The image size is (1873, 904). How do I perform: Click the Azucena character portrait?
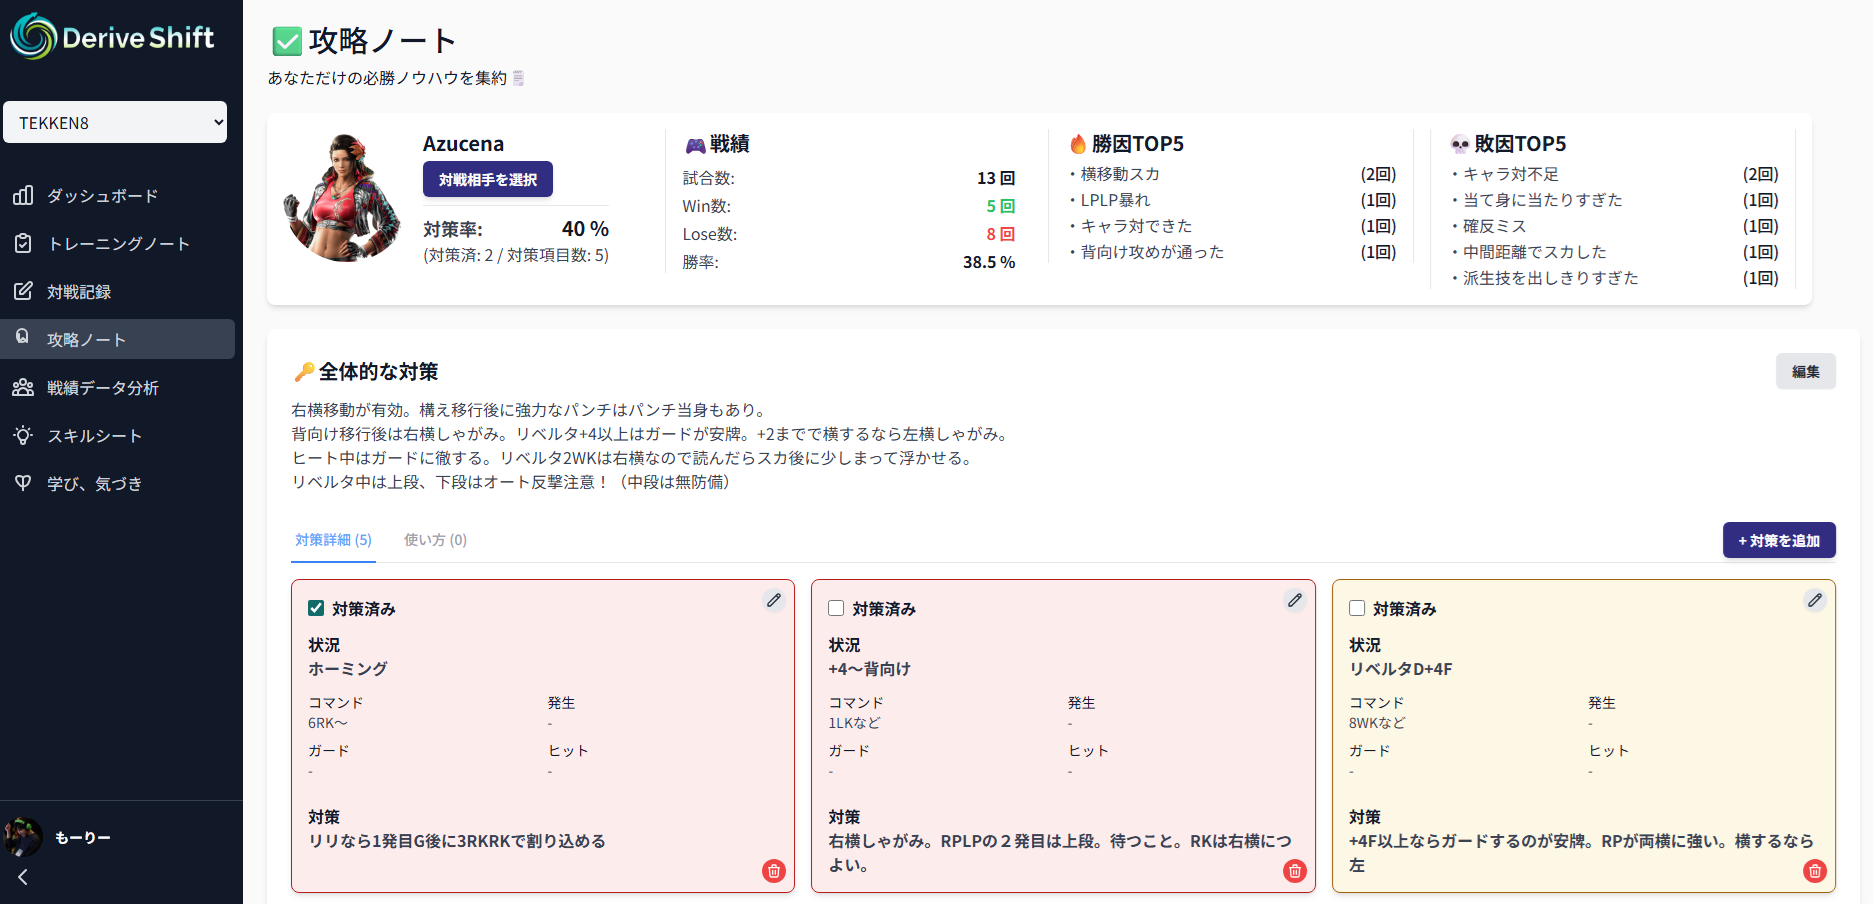[342, 199]
